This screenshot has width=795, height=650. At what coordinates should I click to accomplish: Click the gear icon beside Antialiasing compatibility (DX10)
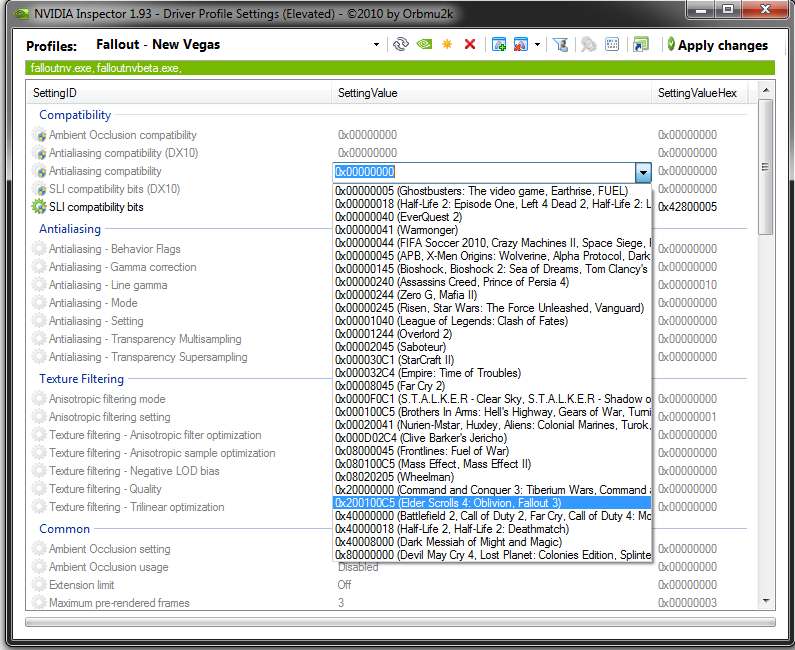(39, 153)
